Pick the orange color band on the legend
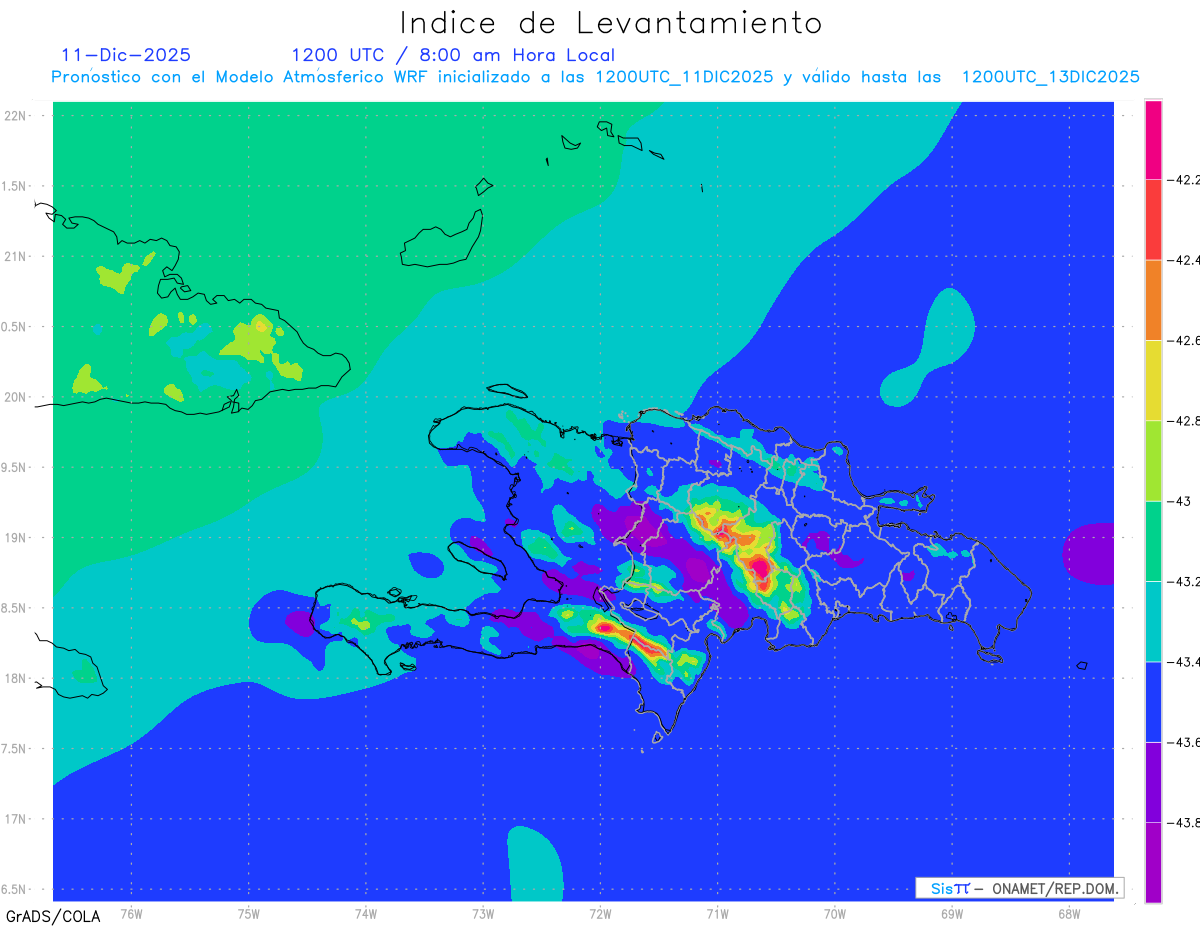Screen dimensions: 1200x927 coord(1153,300)
